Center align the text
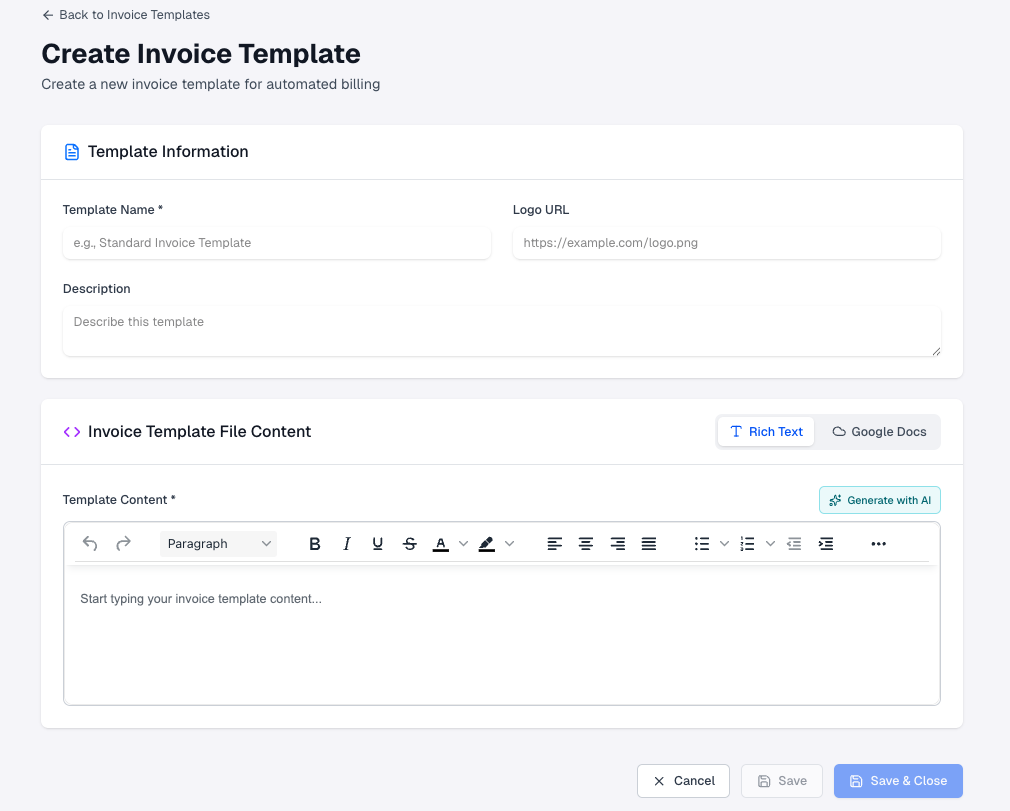The image size is (1010, 811). pyautogui.click(x=586, y=544)
